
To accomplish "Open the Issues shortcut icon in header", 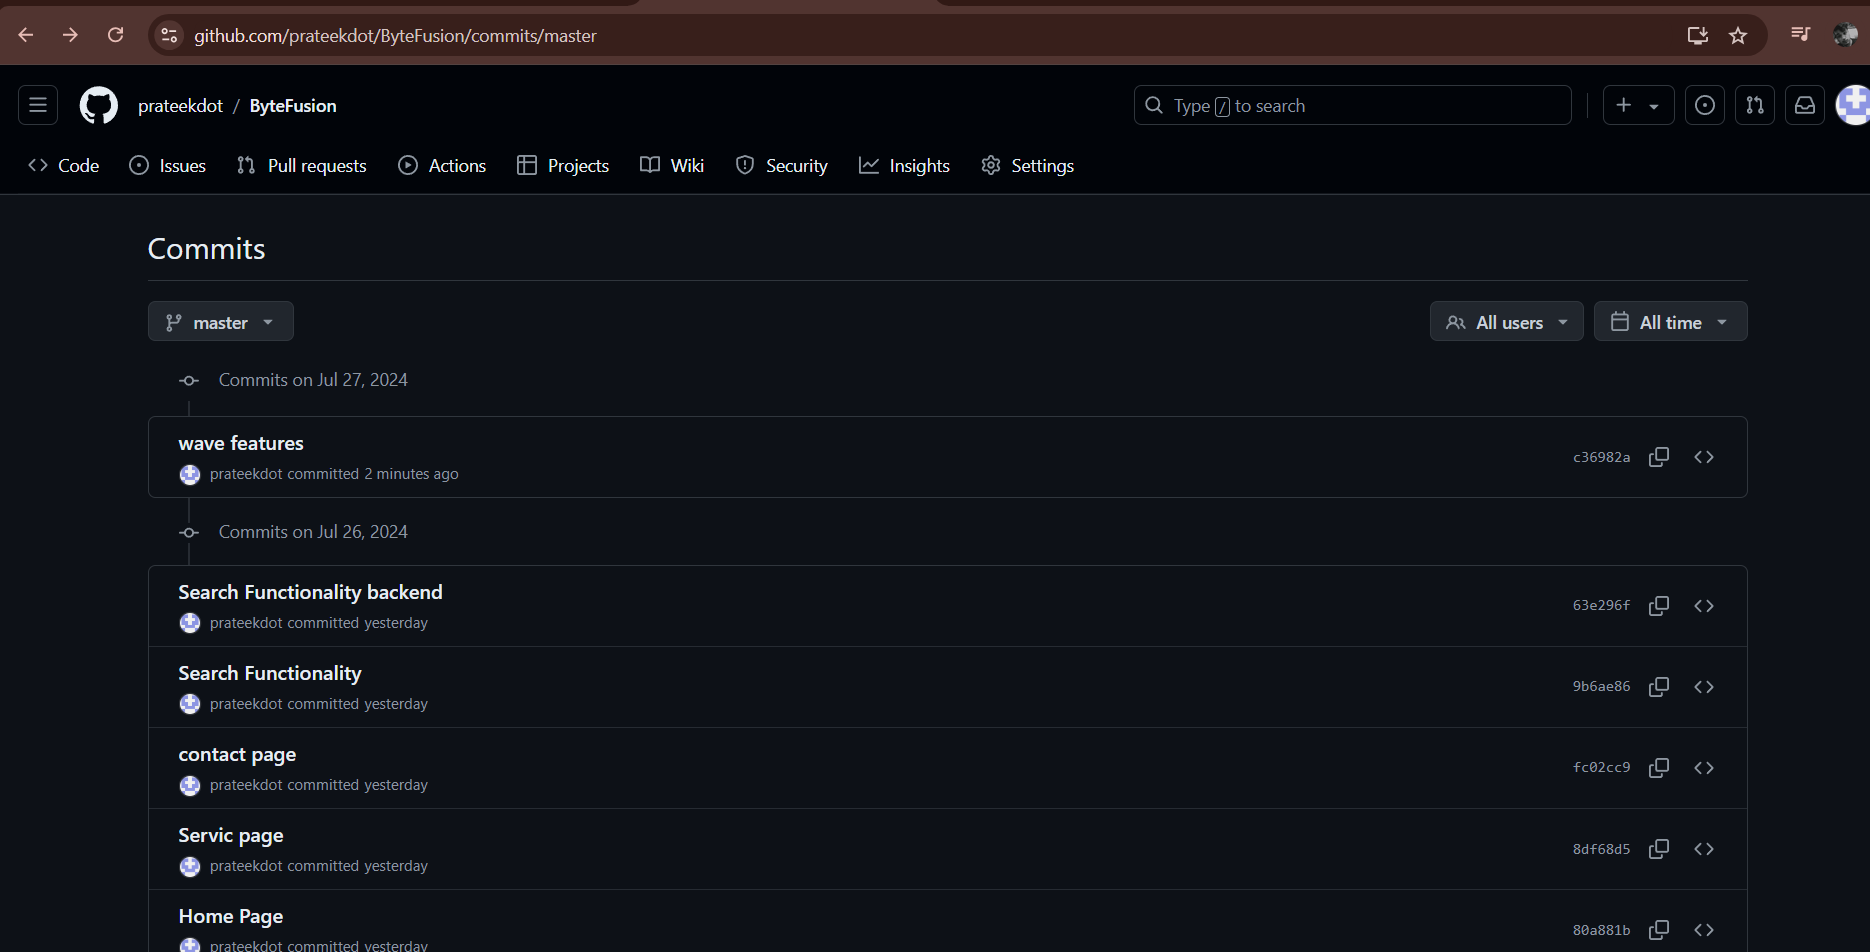I will click(x=1705, y=105).
